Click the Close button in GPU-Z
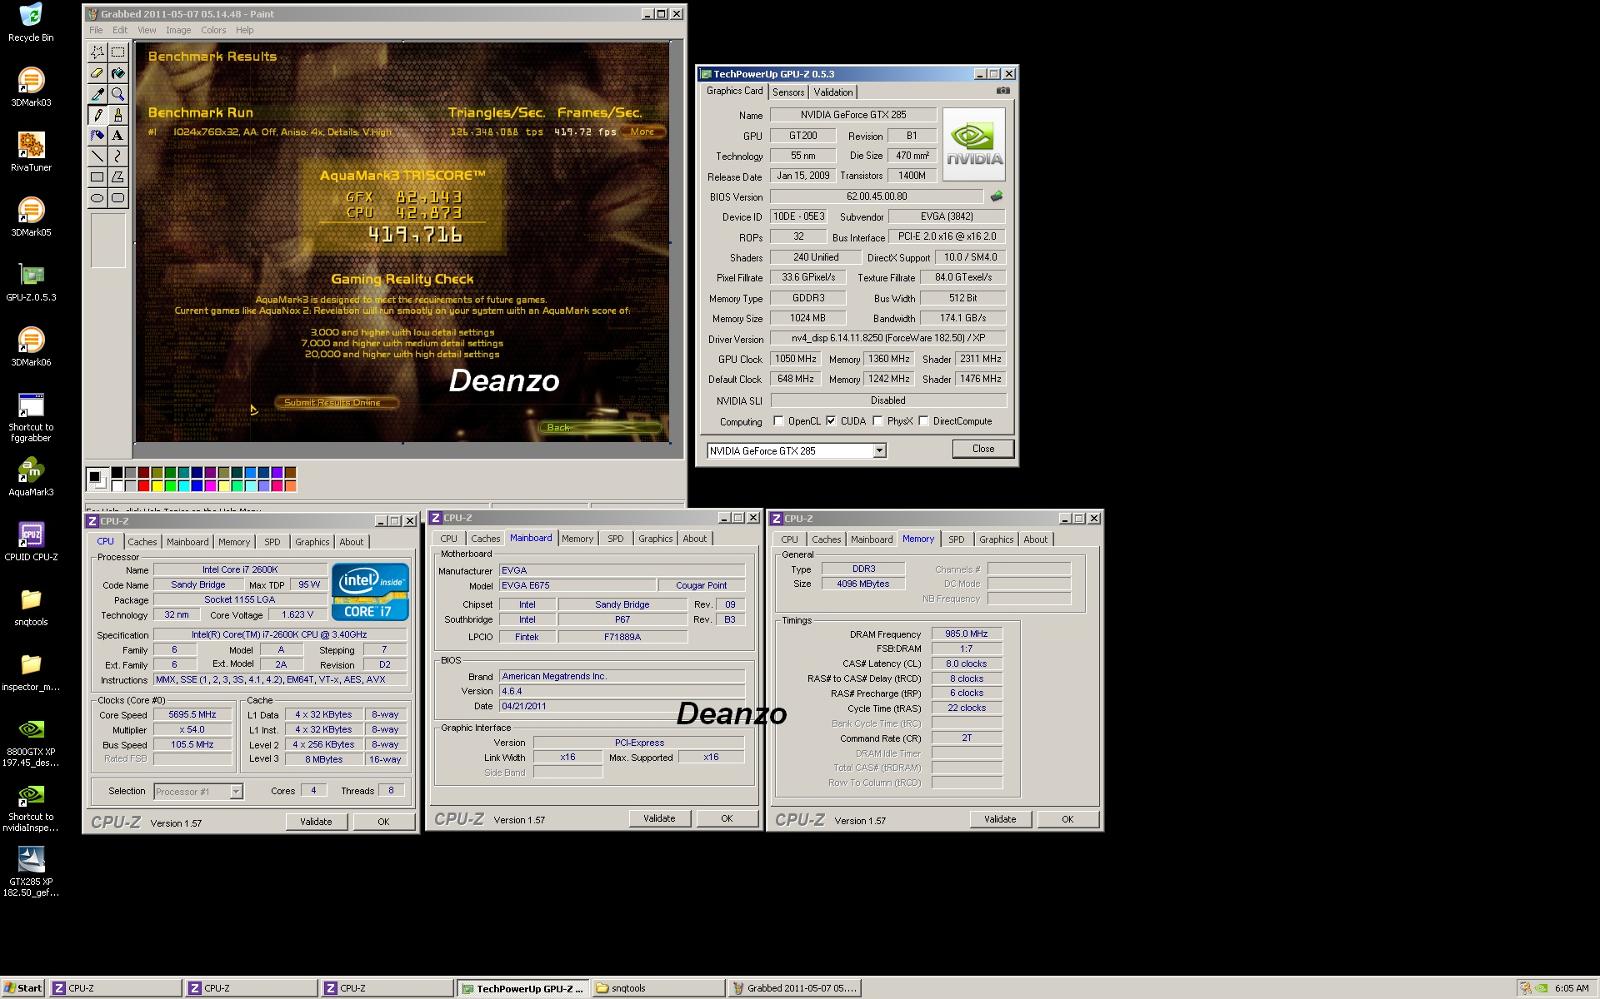The image size is (1600, 999). pyautogui.click(x=983, y=449)
